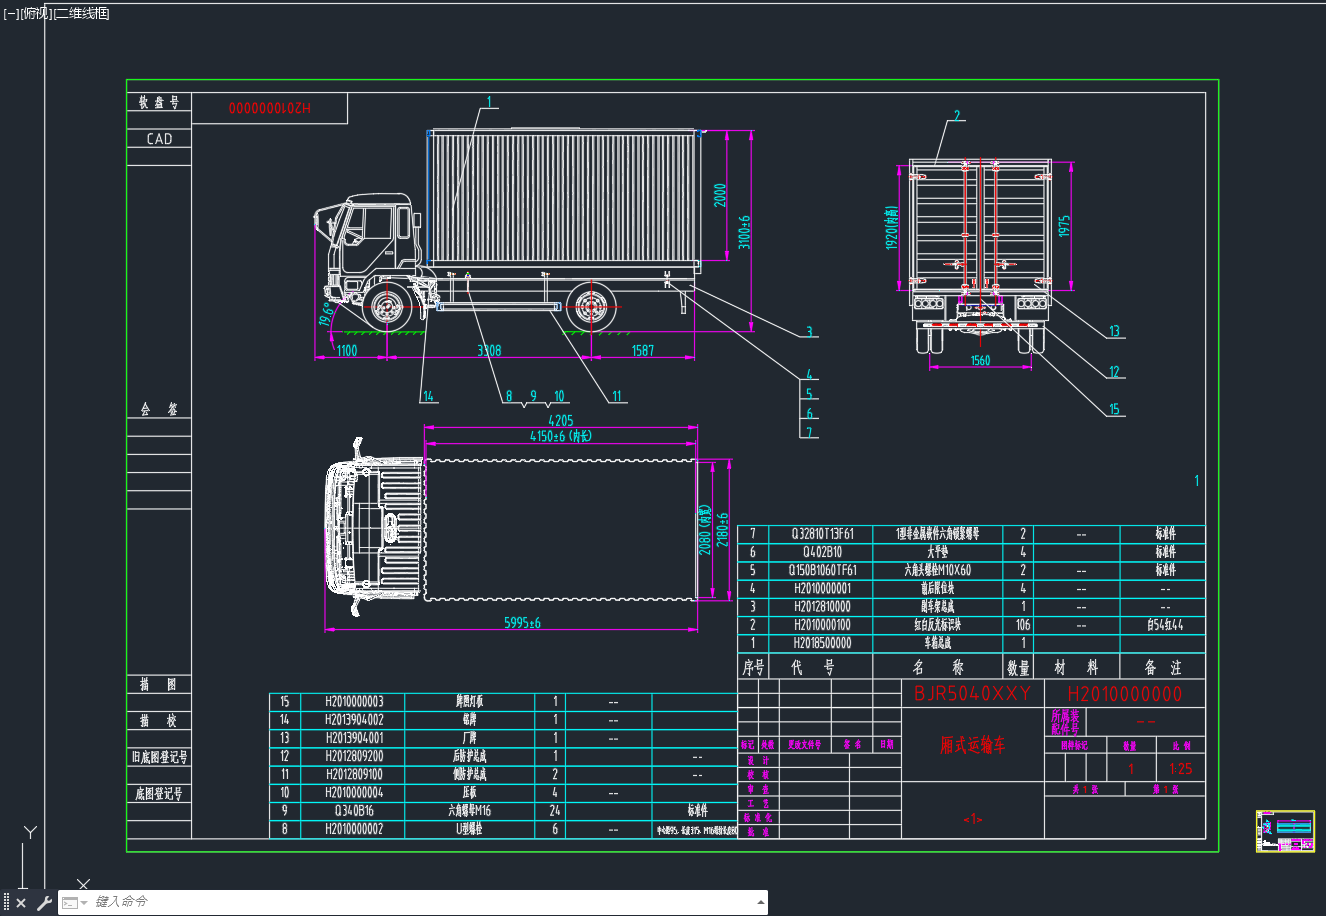1326x916 pixels.
Task: Select the CAD label cell
Action: [x=159, y=139]
